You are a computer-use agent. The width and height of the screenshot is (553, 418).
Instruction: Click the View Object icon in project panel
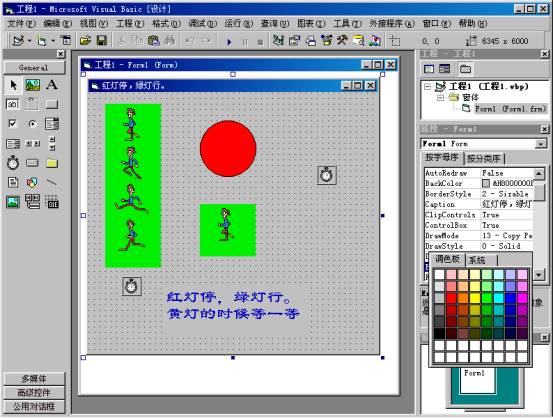point(444,68)
